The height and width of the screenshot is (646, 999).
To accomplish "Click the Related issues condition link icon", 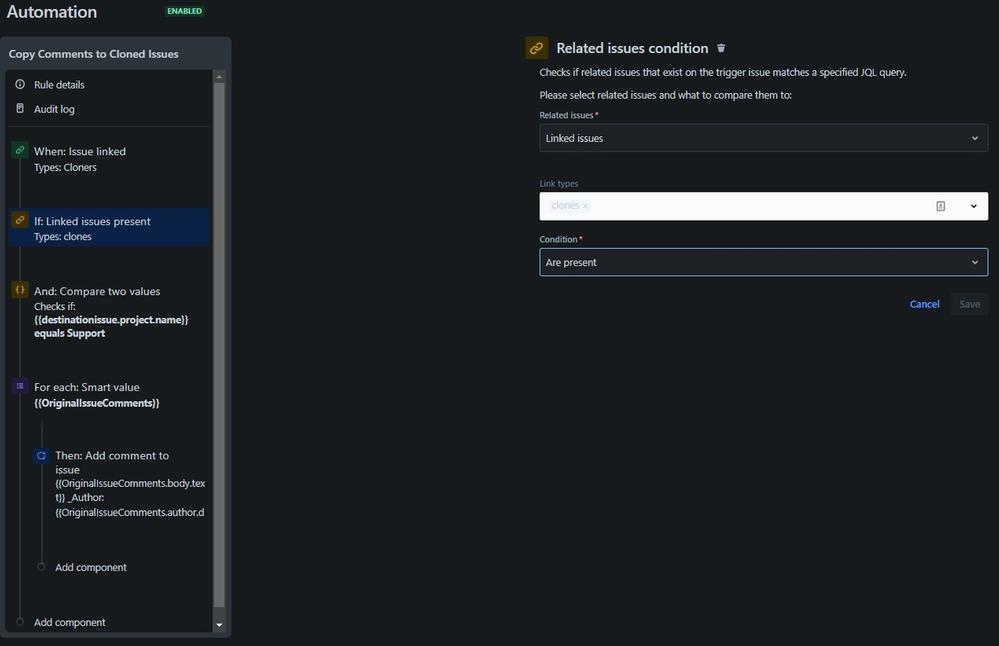I will tap(536, 48).
